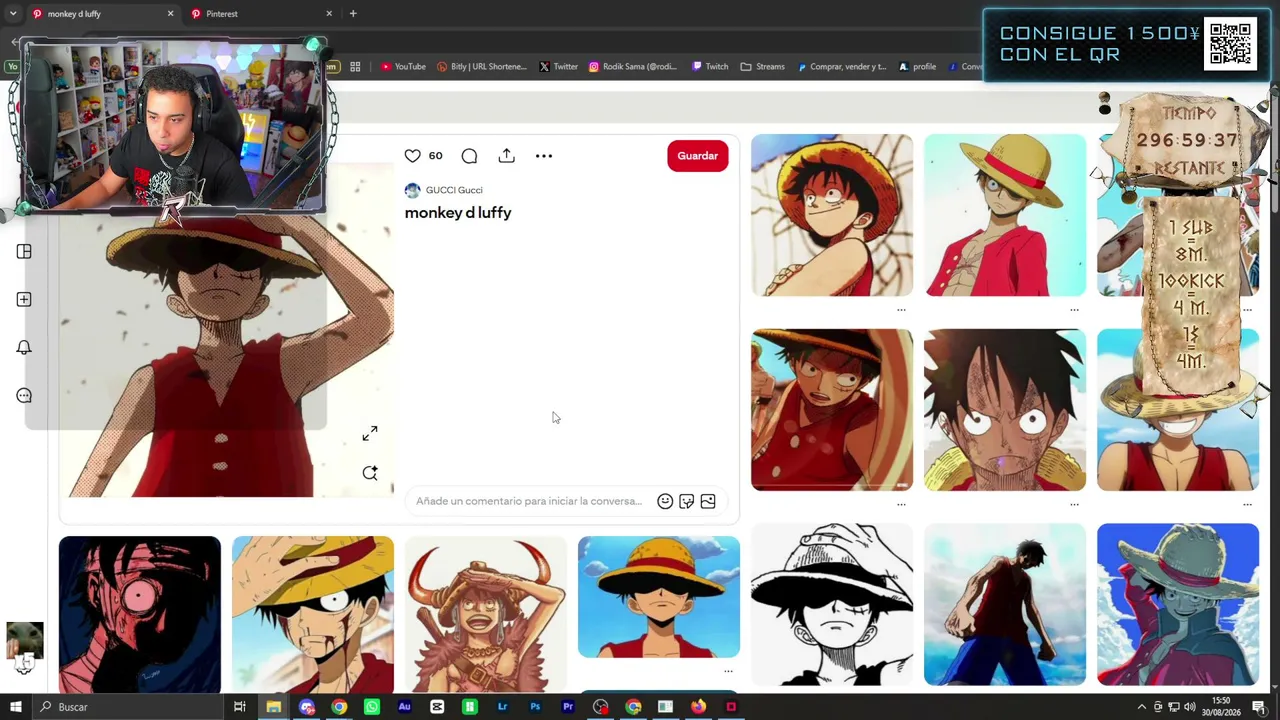This screenshot has height=720, width=1280.
Task: Open Adobe Lightroom from the taskbar
Action: coord(502,707)
